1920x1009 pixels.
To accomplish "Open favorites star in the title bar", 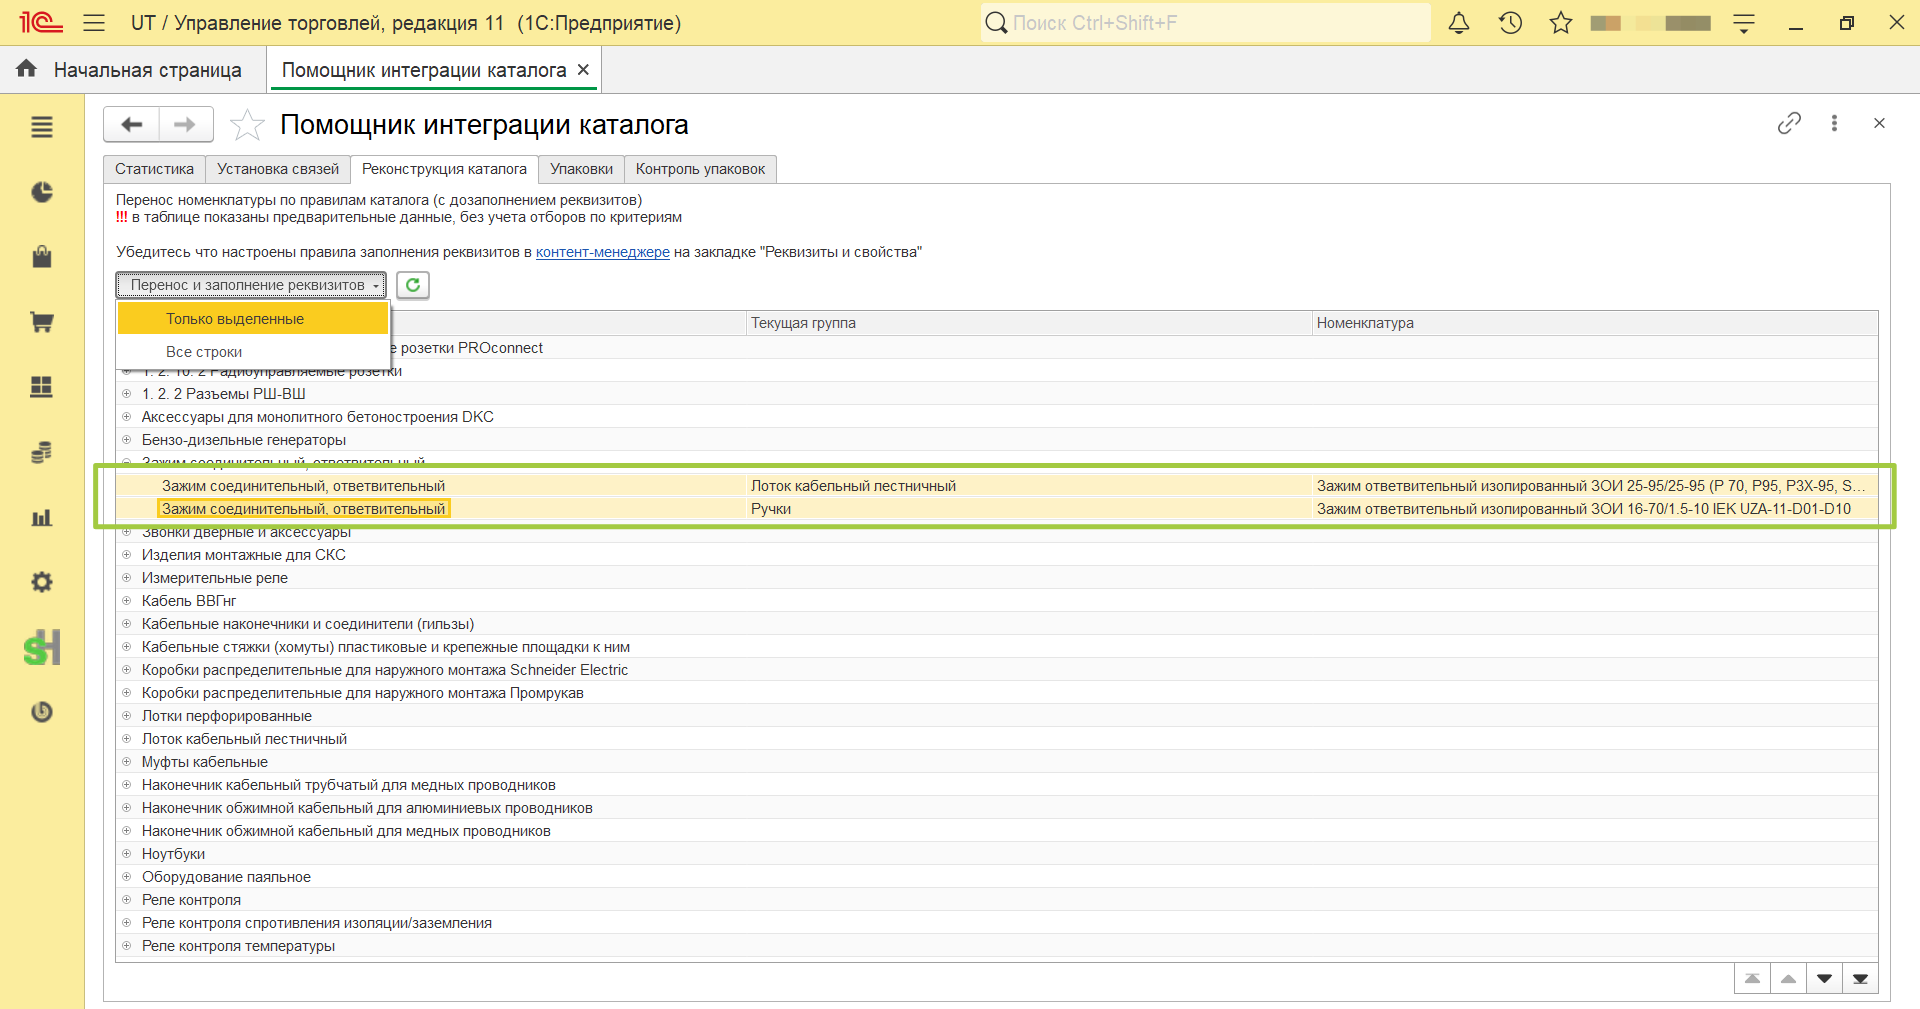I will (x=1561, y=23).
